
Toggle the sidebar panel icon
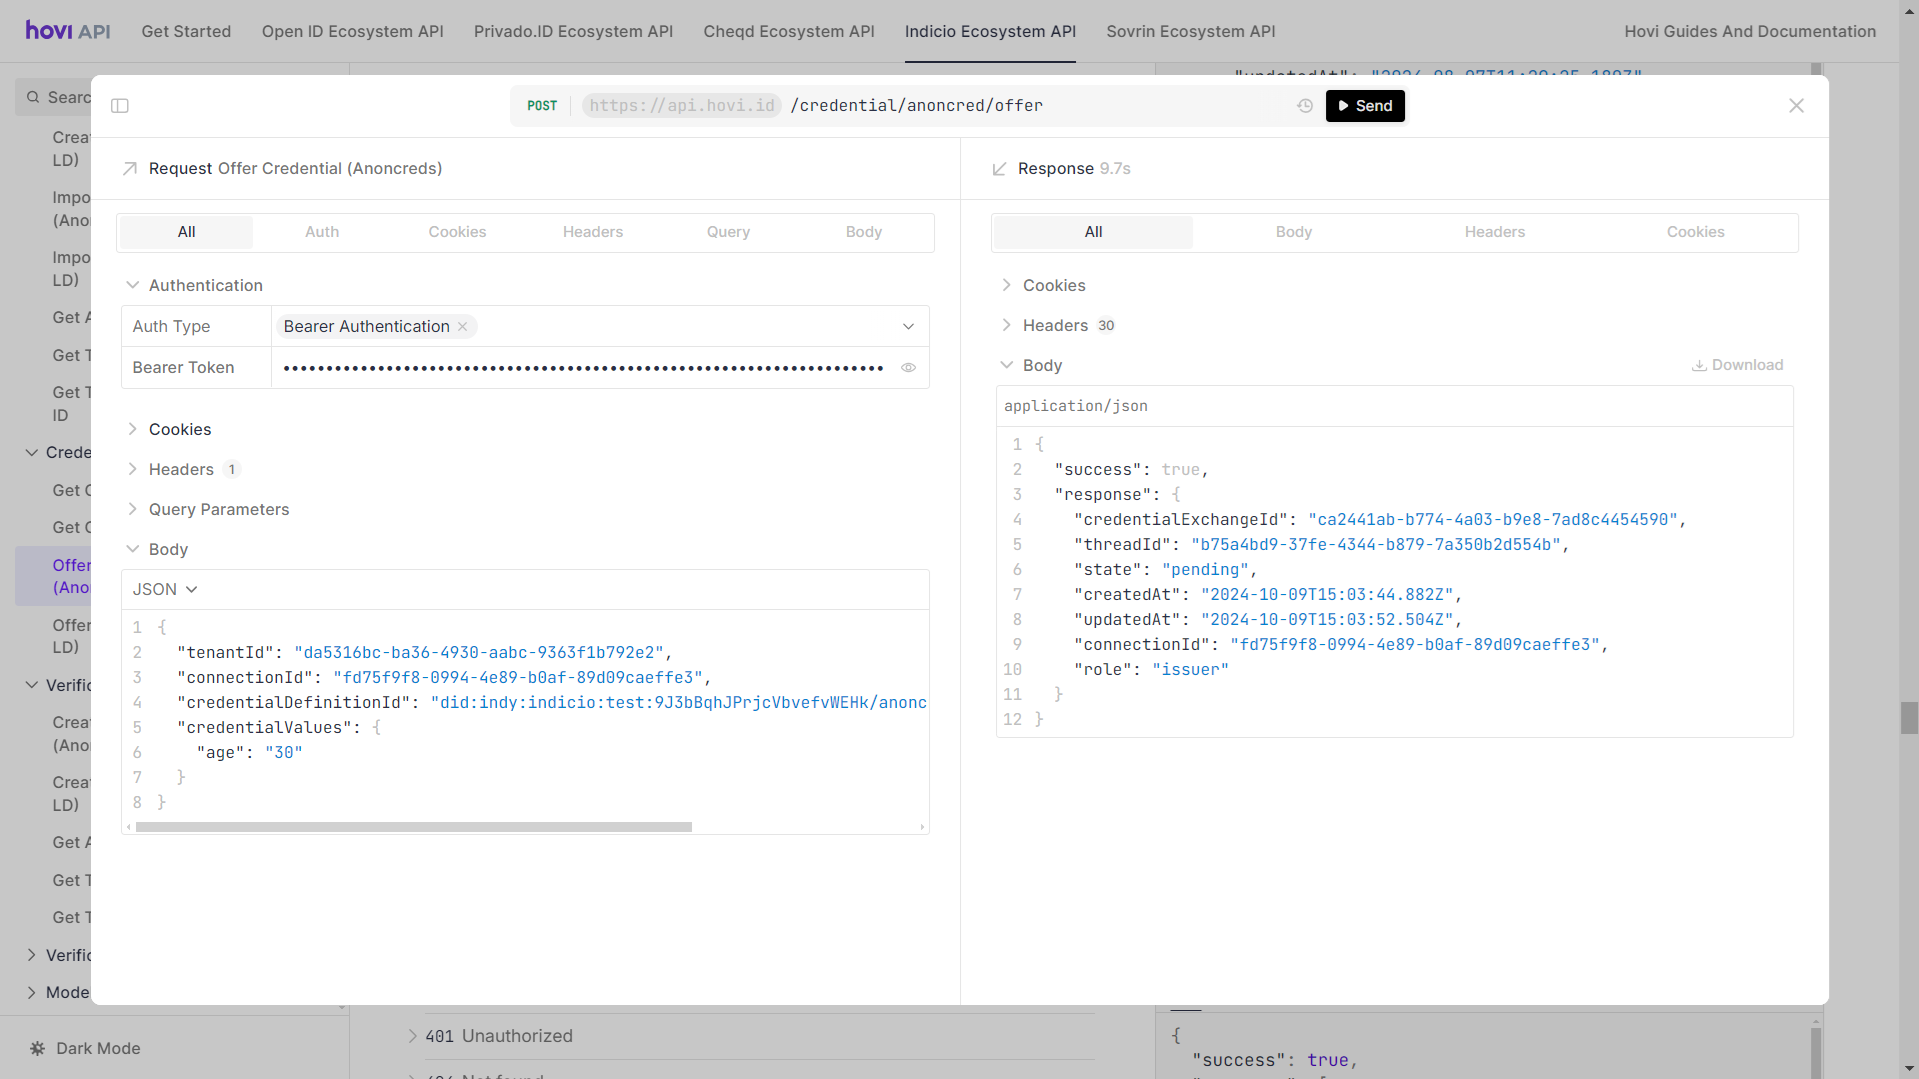point(120,106)
